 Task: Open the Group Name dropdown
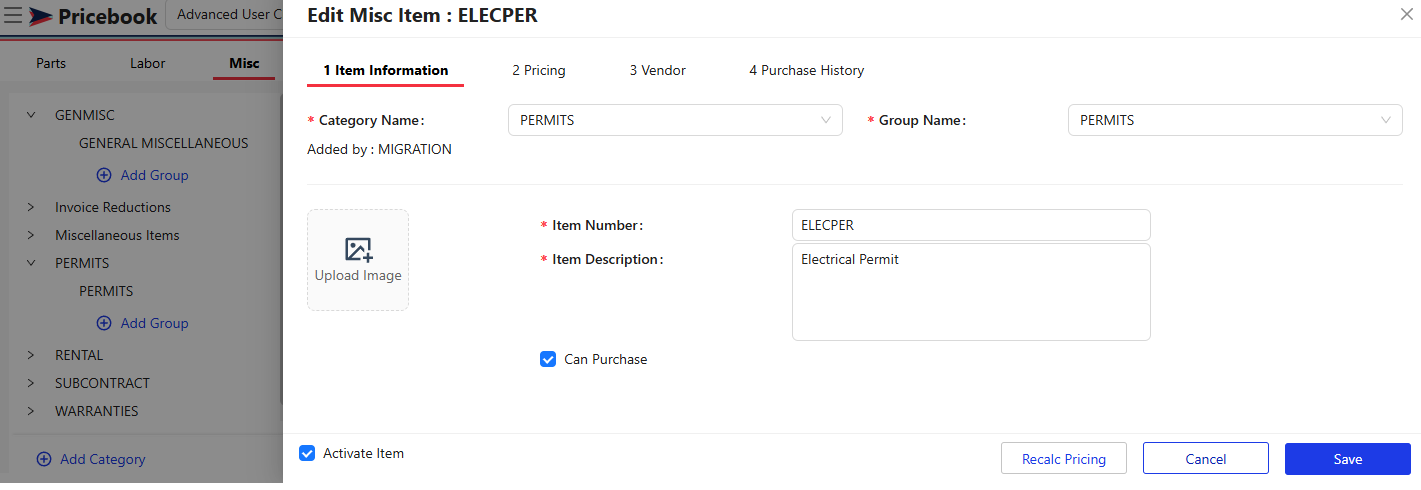[x=1235, y=120]
